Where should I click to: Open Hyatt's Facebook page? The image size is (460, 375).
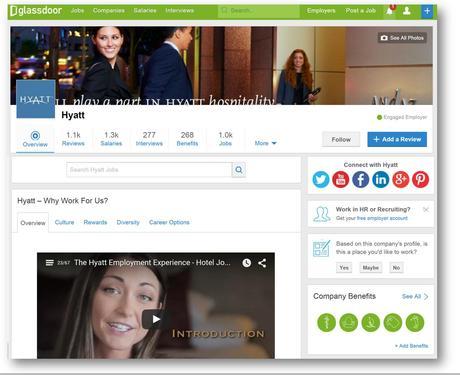coord(361,179)
